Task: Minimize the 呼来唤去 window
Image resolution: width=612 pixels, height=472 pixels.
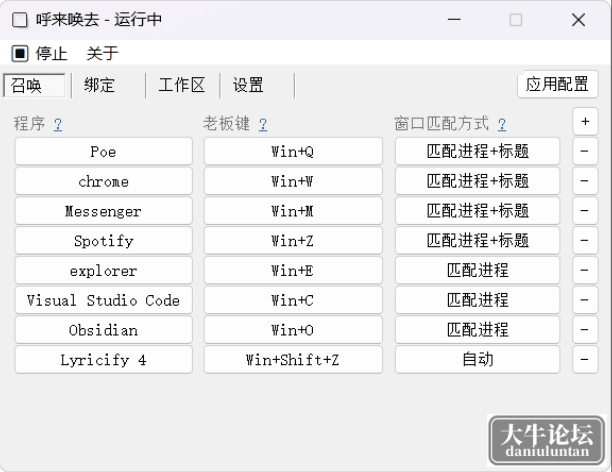Action: (454, 20)
